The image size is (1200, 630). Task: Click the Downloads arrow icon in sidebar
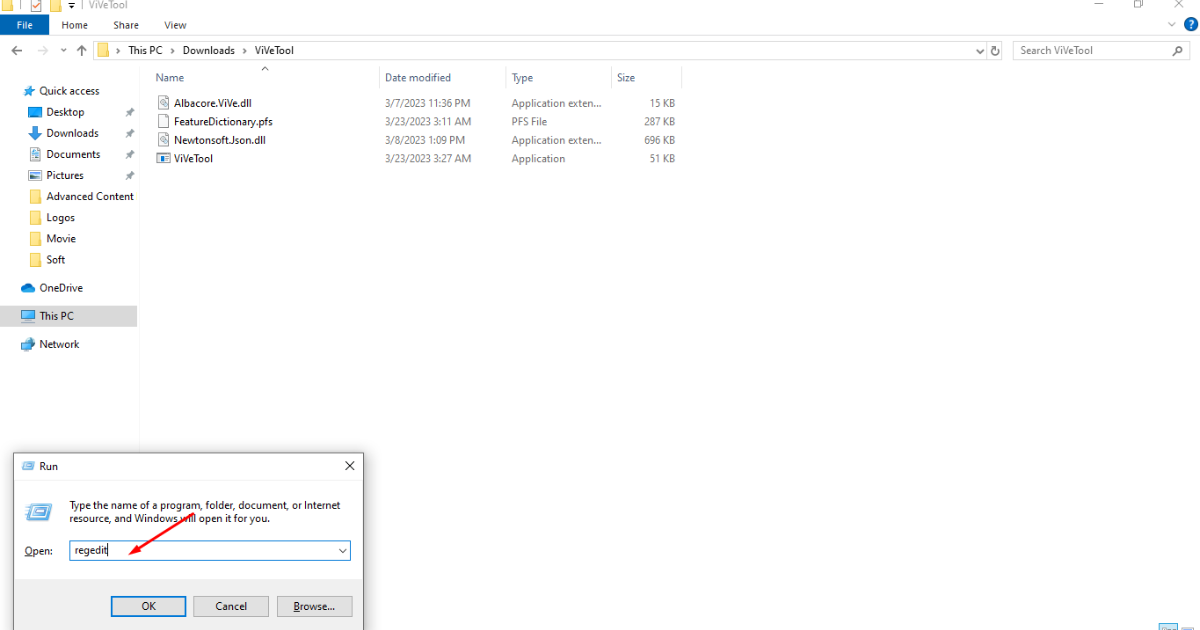[36, 133]
